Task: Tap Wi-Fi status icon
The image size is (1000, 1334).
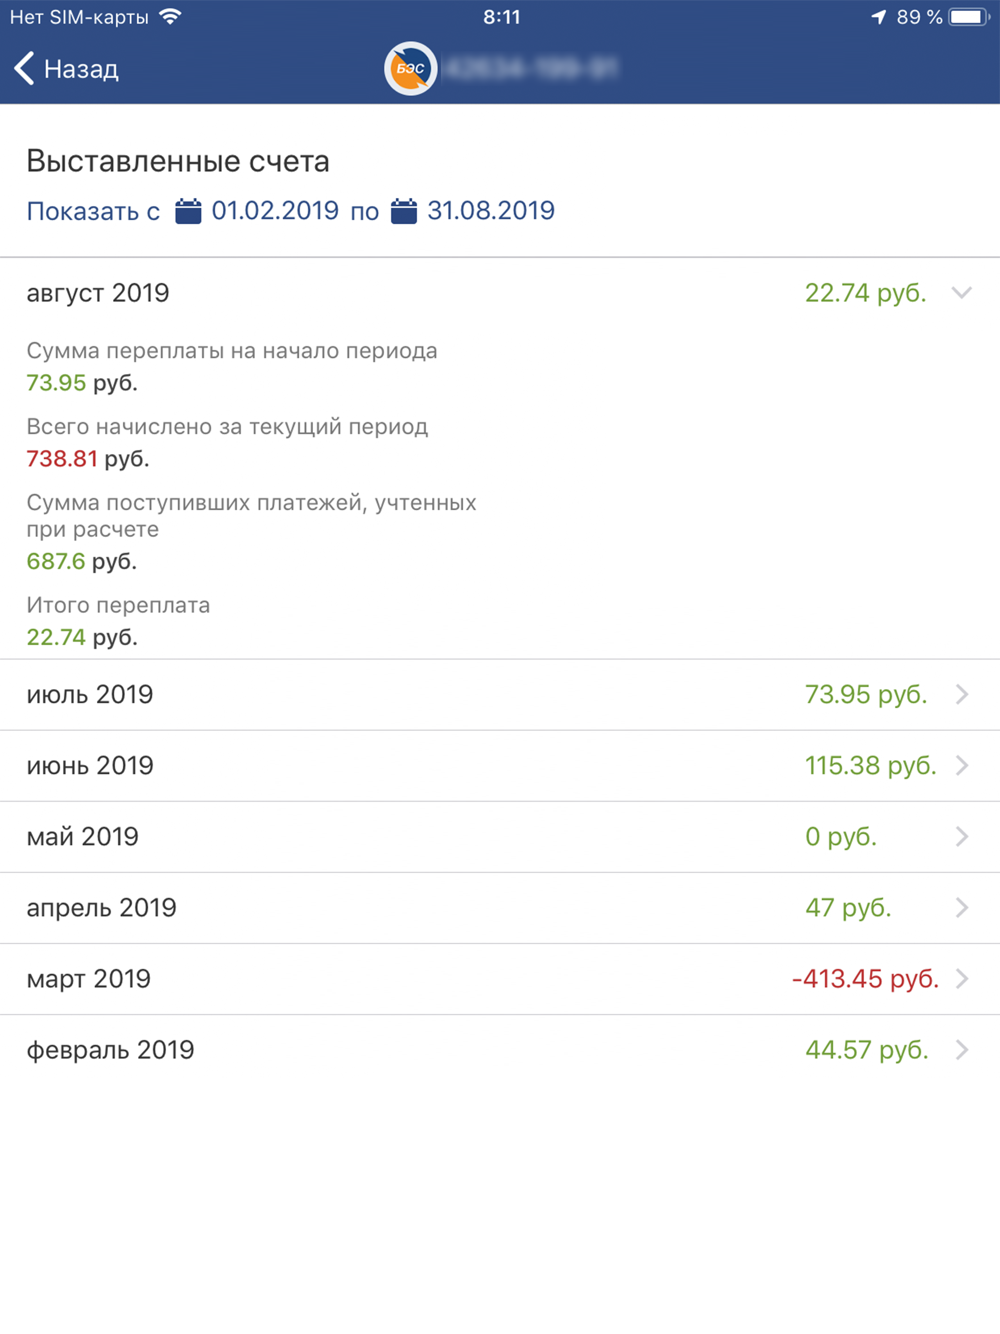Action: 171,17
